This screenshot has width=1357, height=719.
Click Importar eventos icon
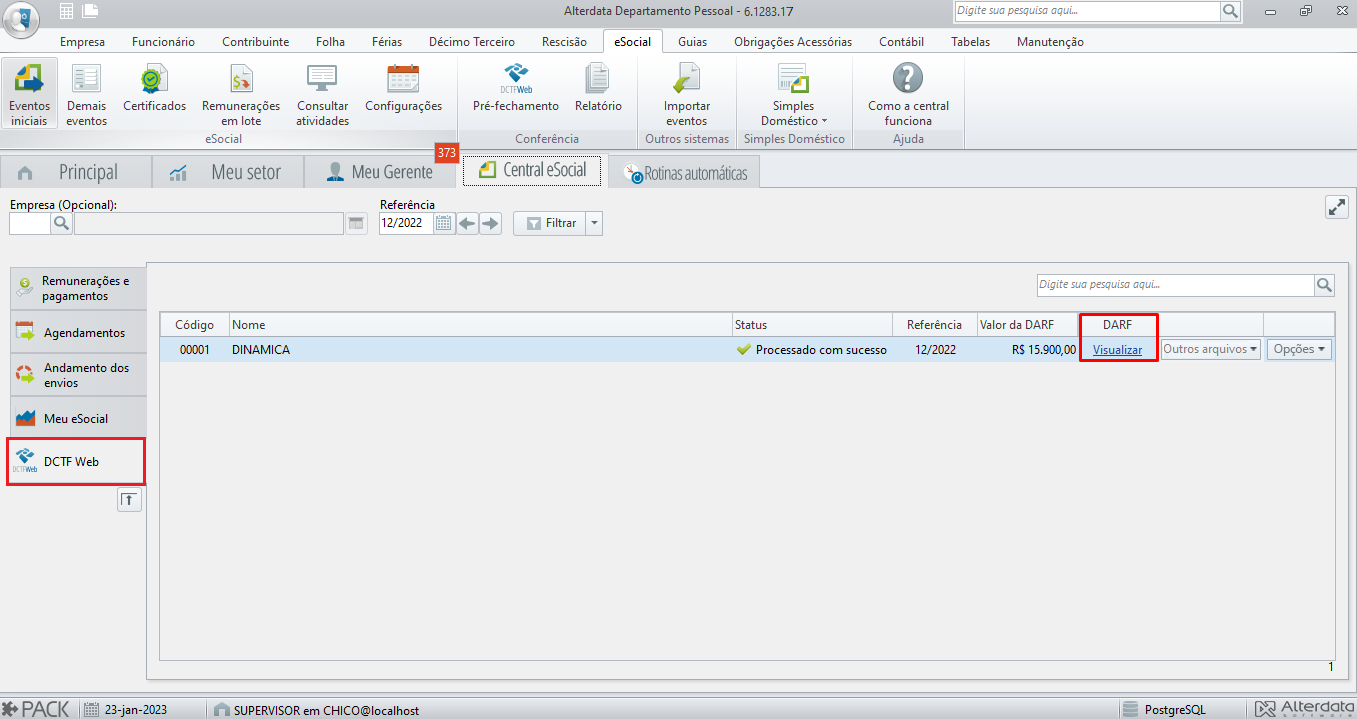686,93
